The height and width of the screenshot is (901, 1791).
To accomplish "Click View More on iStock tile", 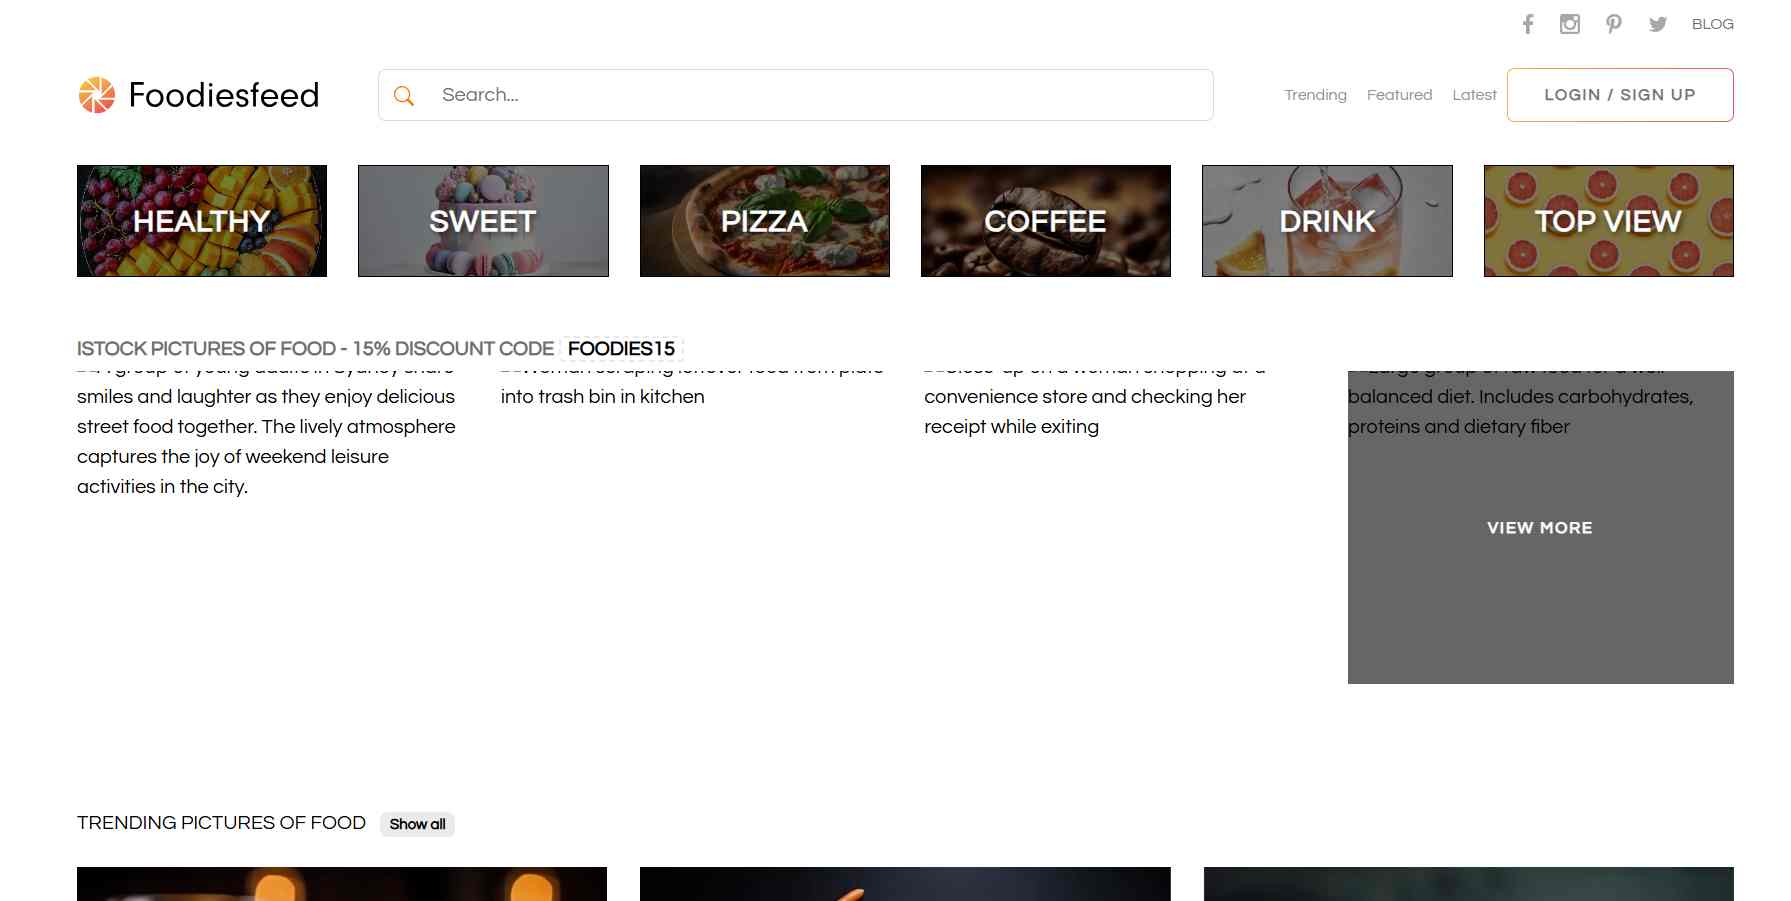I will click(1539, 528).
